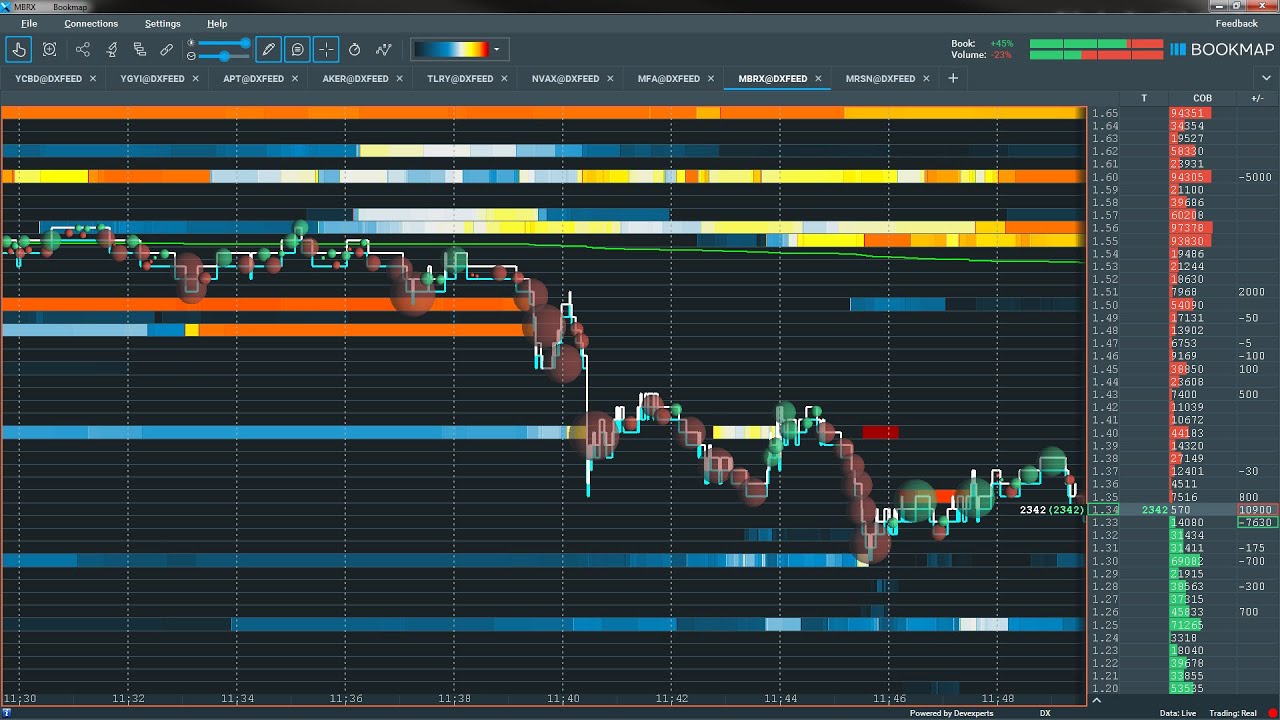
Task: Click the chain link icon
Action: tap(167, 49)
